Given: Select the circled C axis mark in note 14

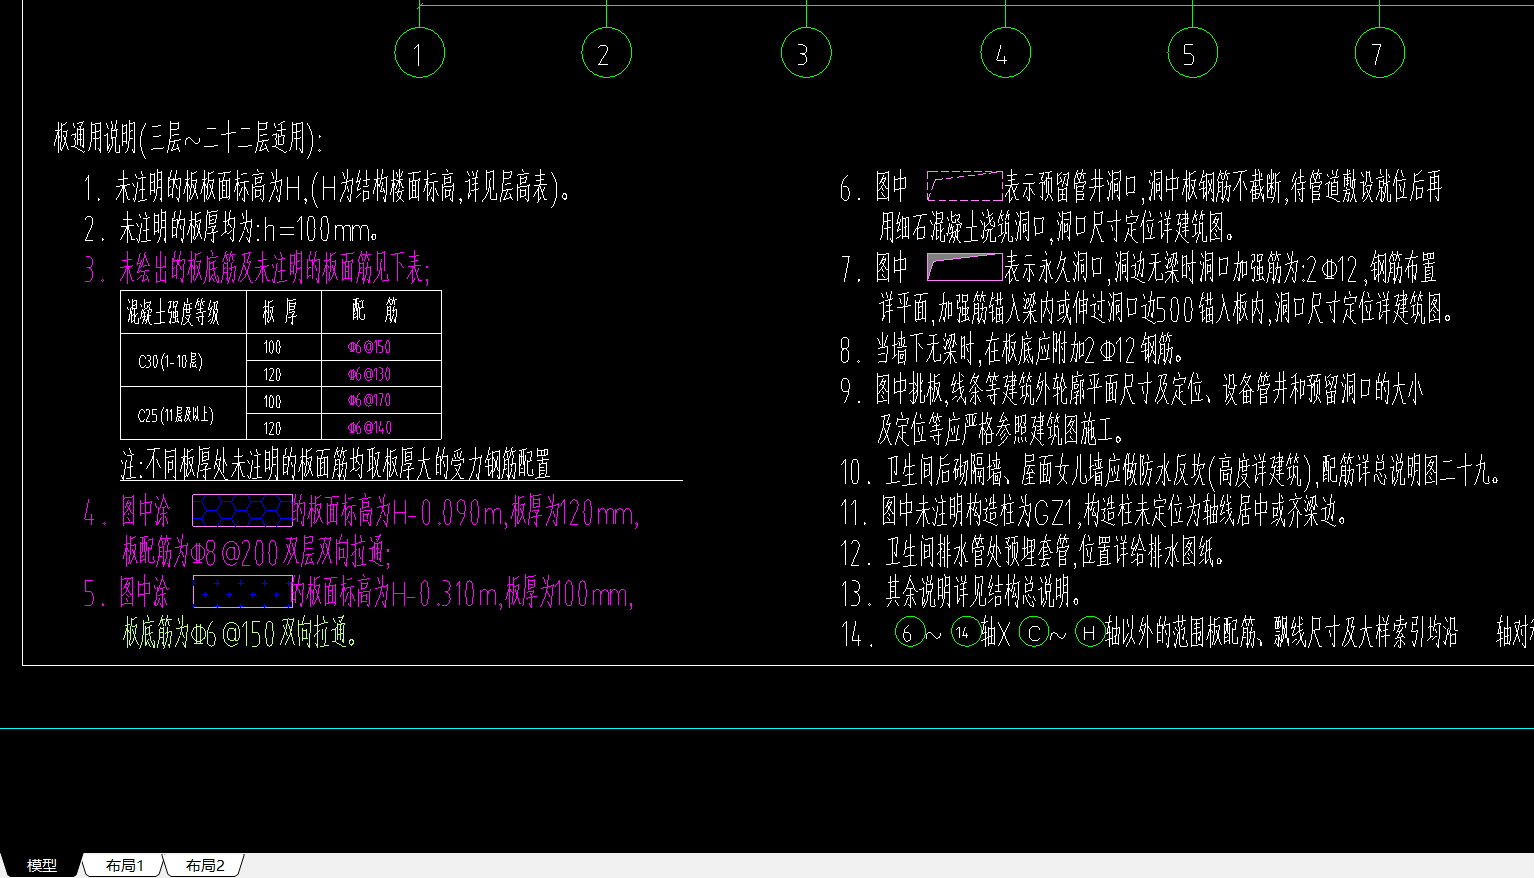Looking at the screenshot, I should tap(1033, 632).
